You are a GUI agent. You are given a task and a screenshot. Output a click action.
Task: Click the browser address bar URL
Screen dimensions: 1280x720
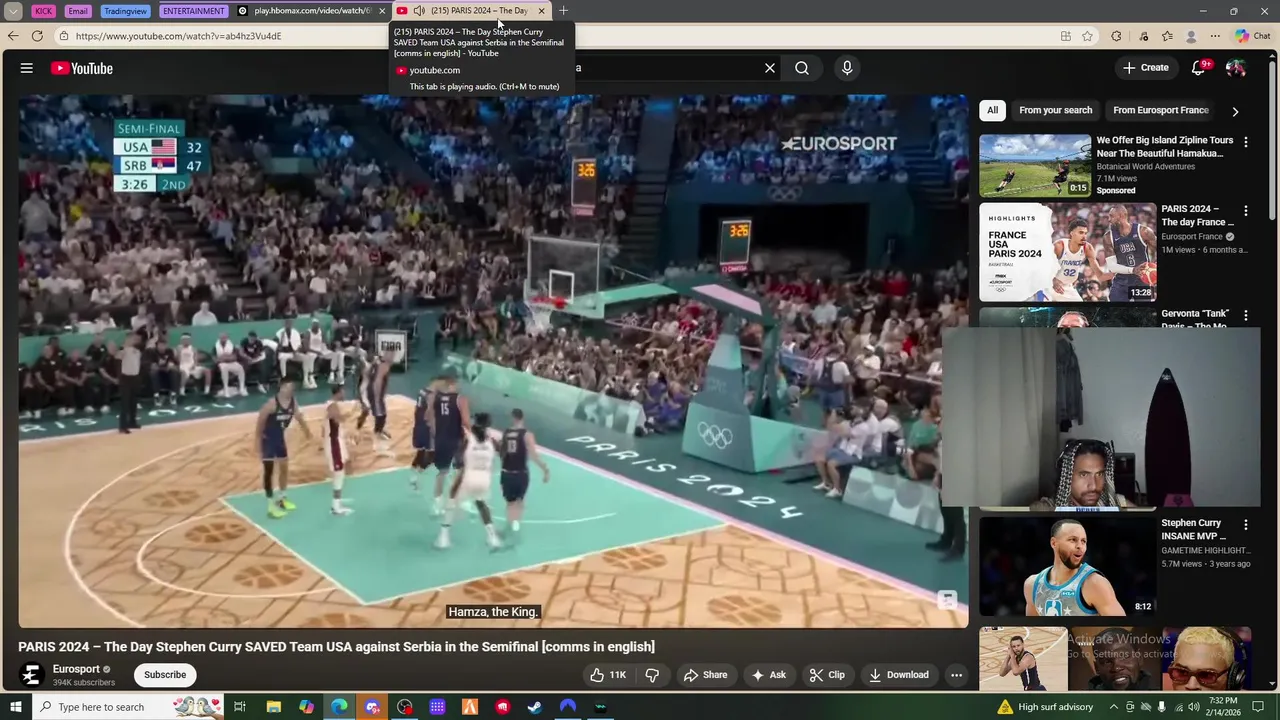click(x=178, y=36)
